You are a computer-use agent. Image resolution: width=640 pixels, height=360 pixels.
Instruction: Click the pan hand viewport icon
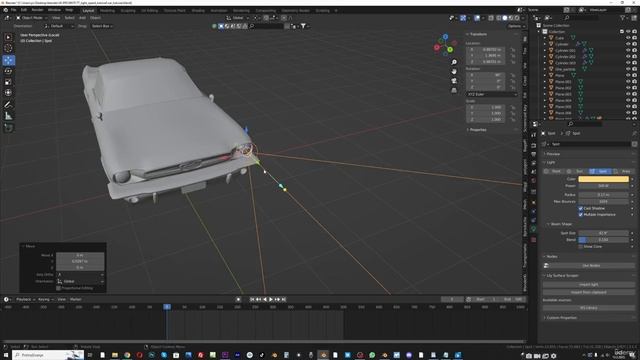point(454,71)
